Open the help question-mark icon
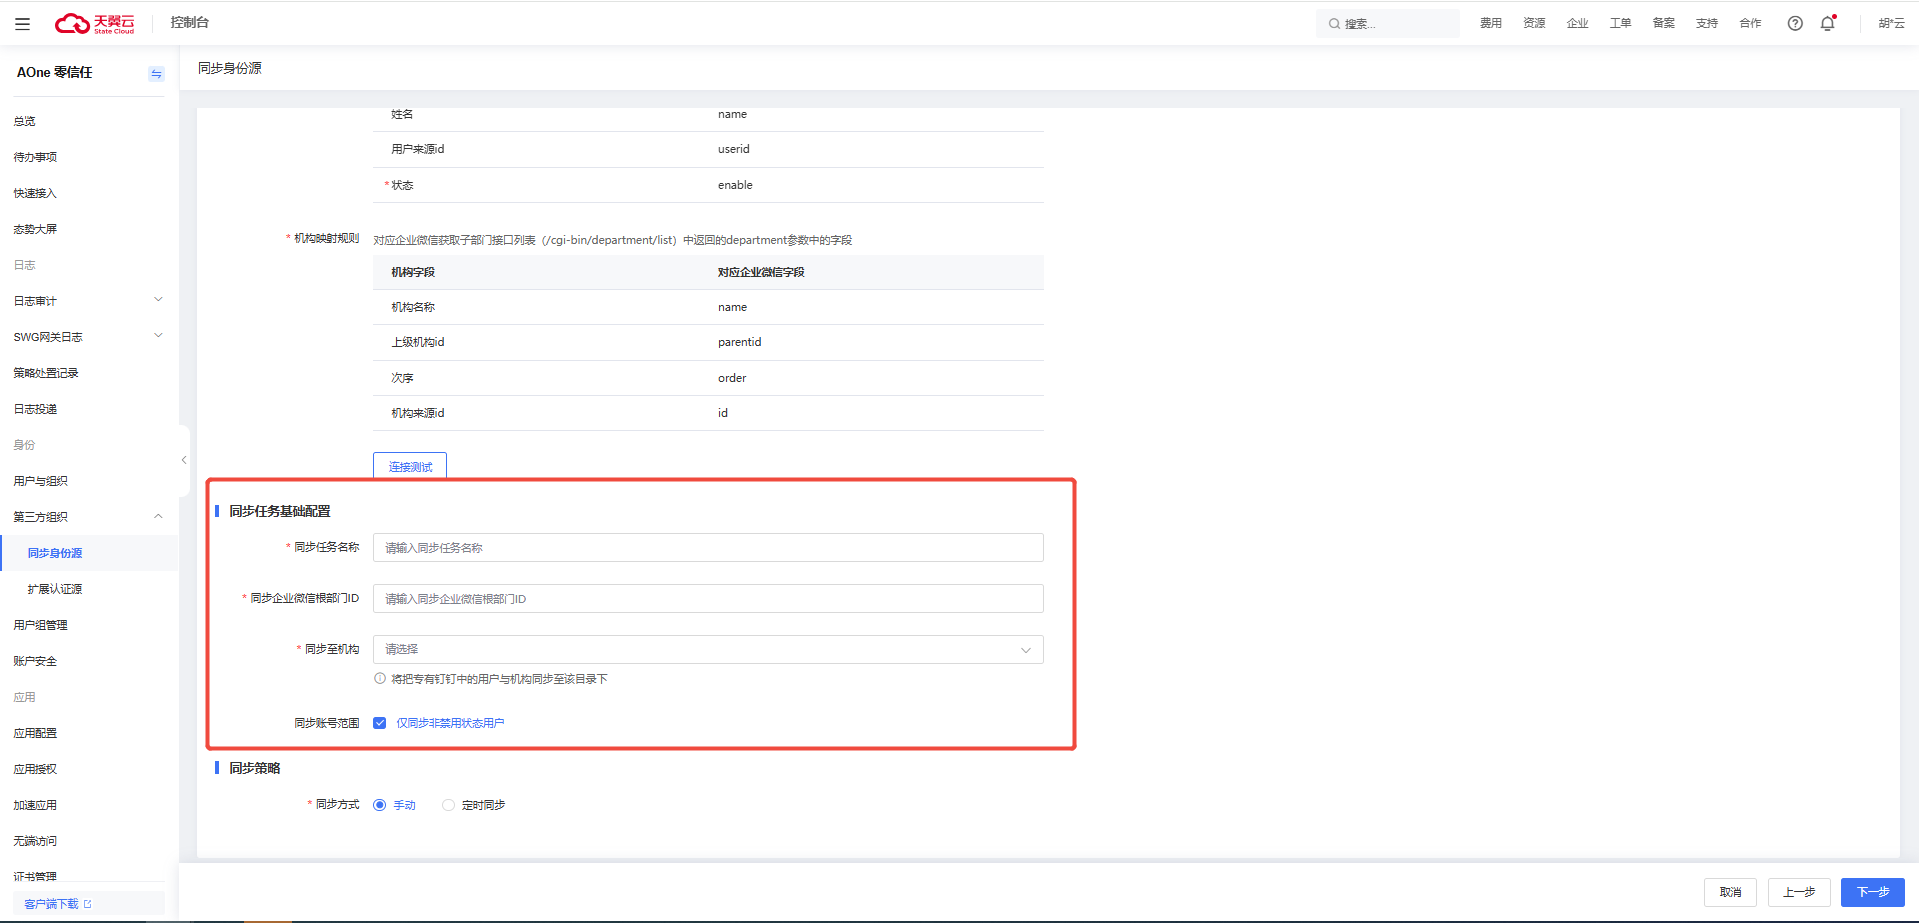 coord(1795,23)
